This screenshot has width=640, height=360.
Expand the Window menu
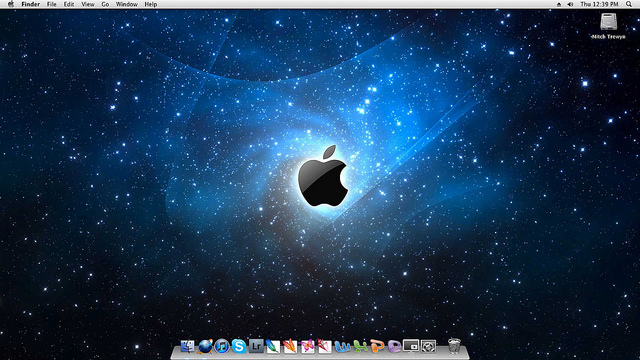[x=127, y=4]
